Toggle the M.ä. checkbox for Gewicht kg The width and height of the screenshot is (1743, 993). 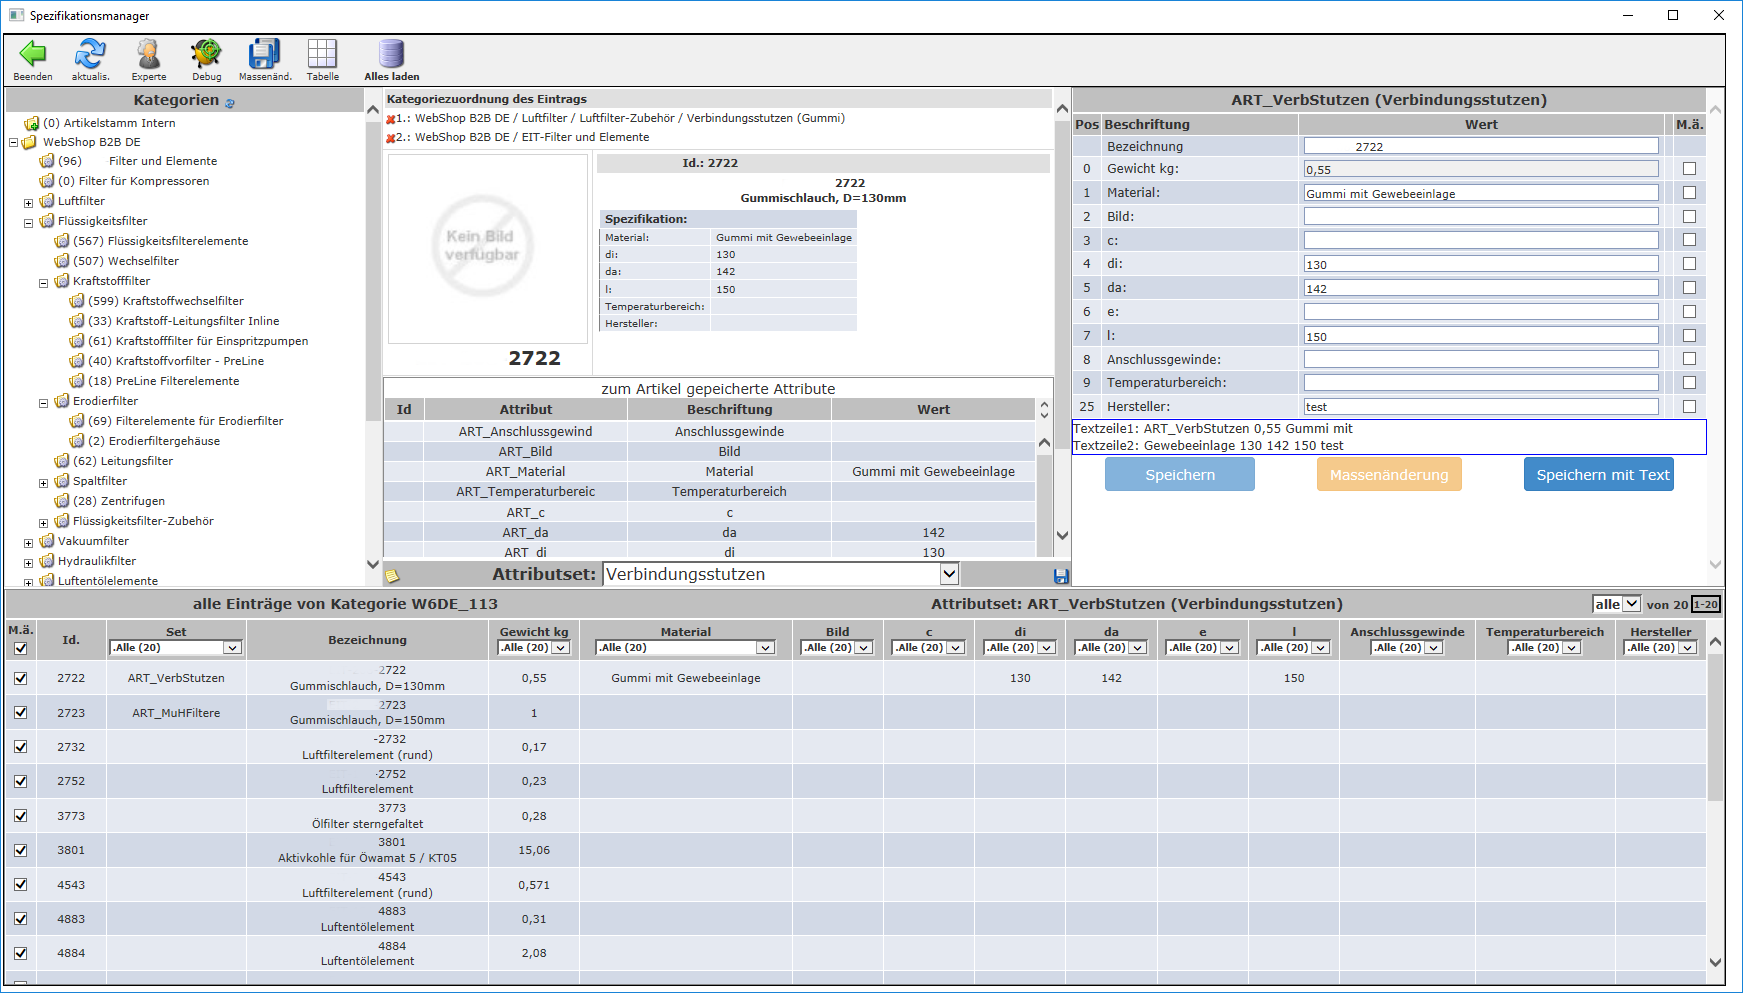[x=1689, y=169]
